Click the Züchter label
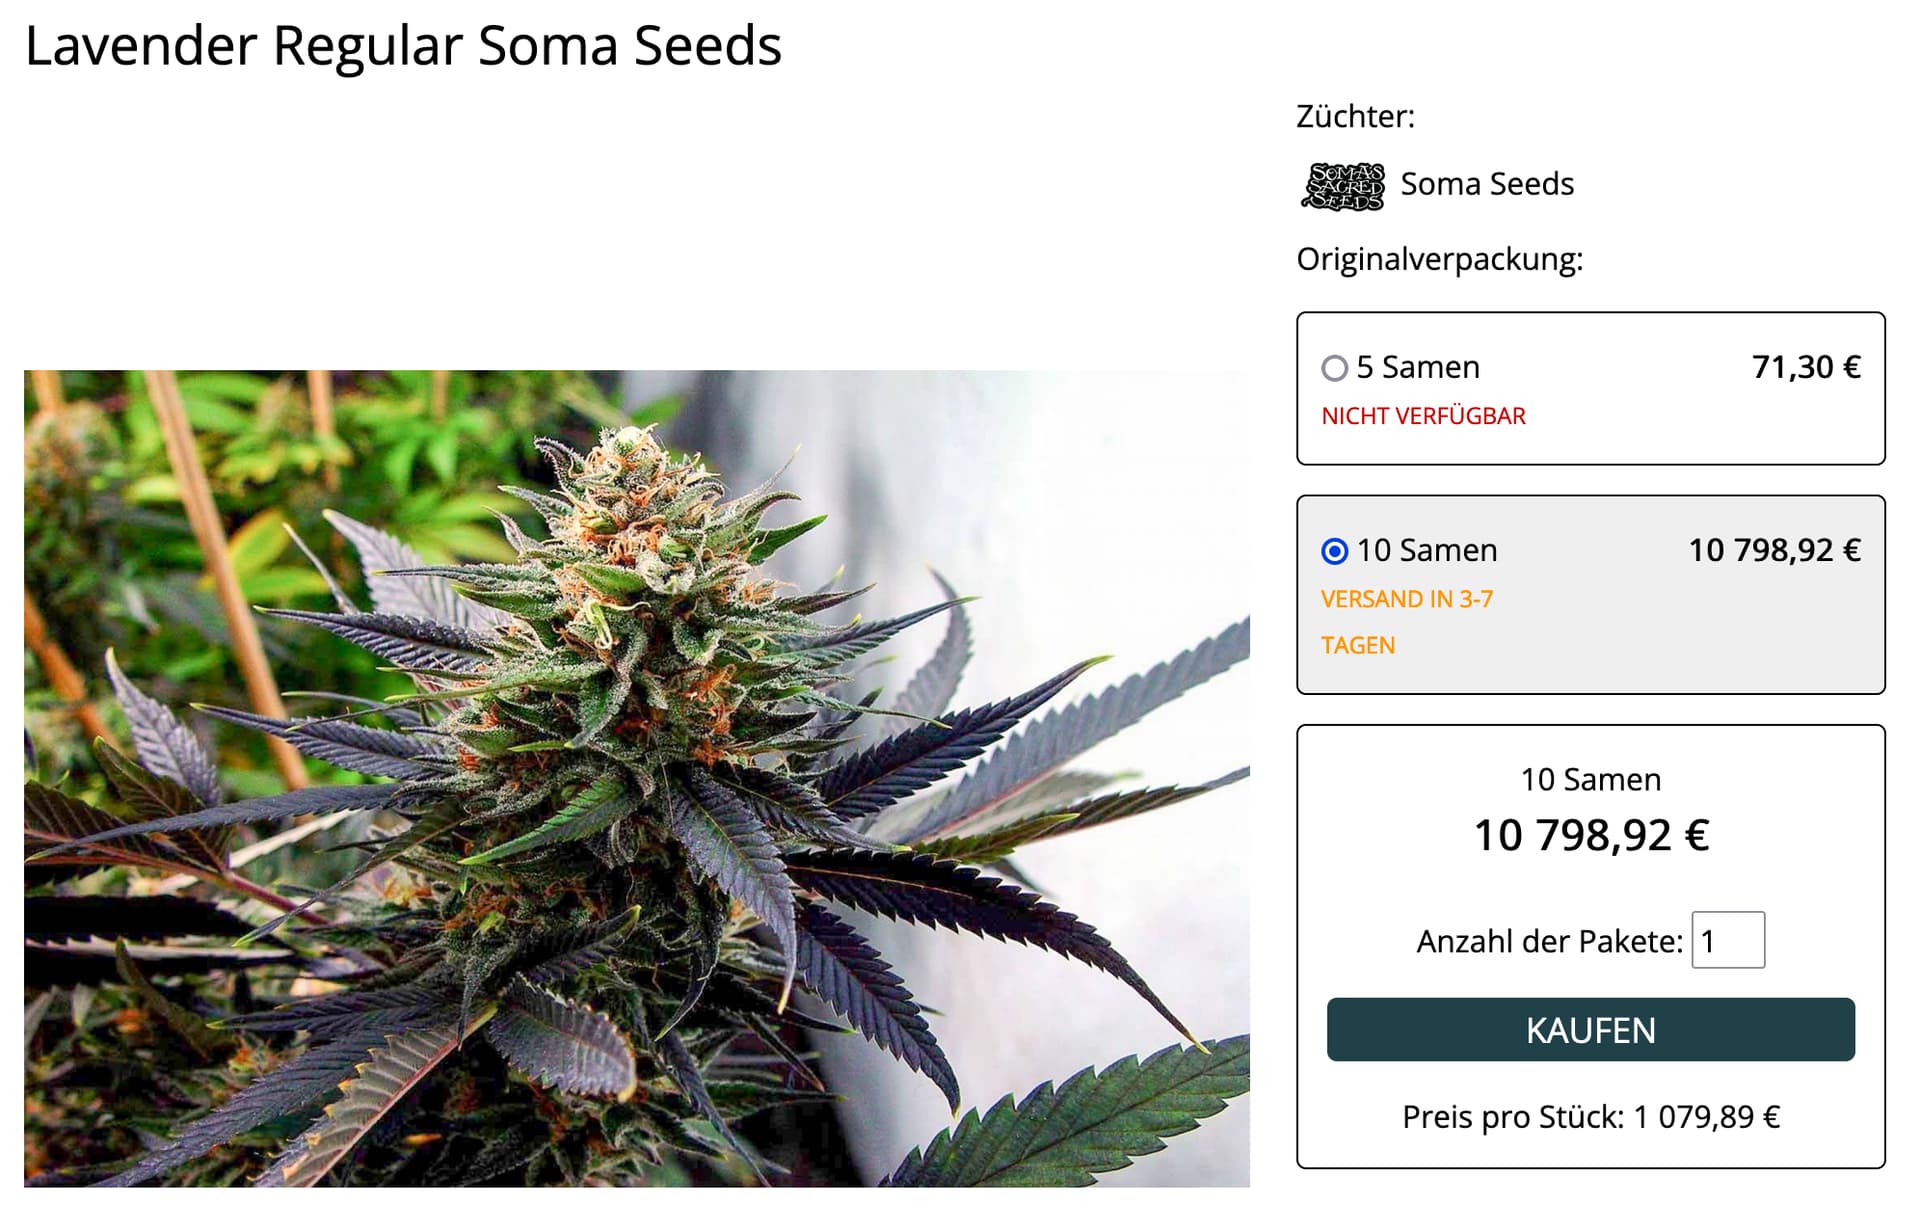Screen dimensions: 1920x1230 pyautogui.click(x=1356, y=116)
